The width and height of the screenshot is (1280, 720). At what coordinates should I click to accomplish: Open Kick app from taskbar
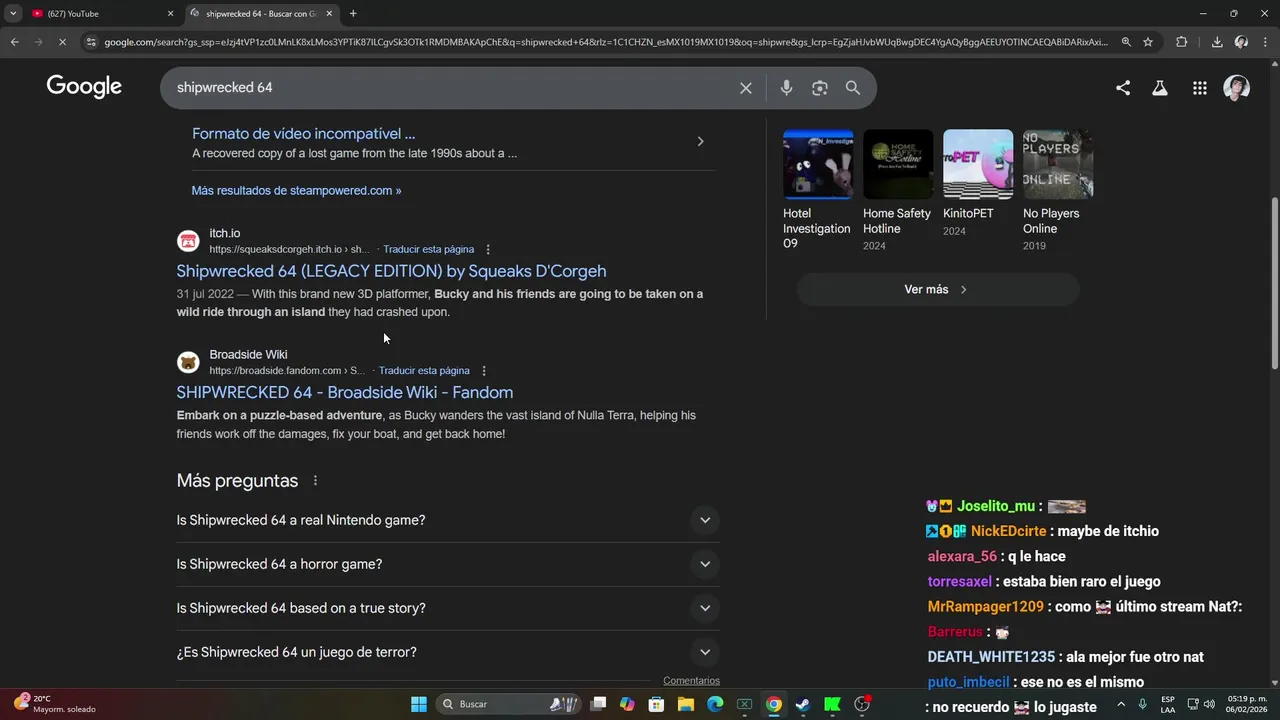coord(832,704)
